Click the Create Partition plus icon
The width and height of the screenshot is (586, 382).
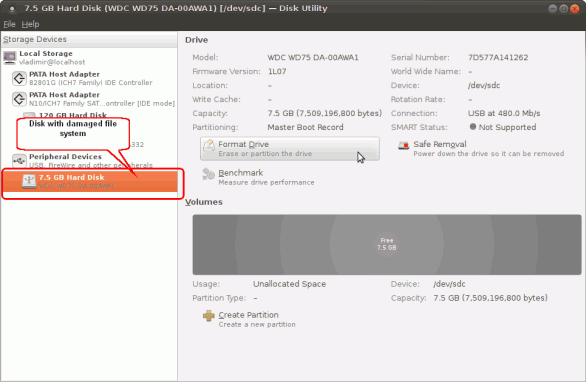click(x=209, y=316)
